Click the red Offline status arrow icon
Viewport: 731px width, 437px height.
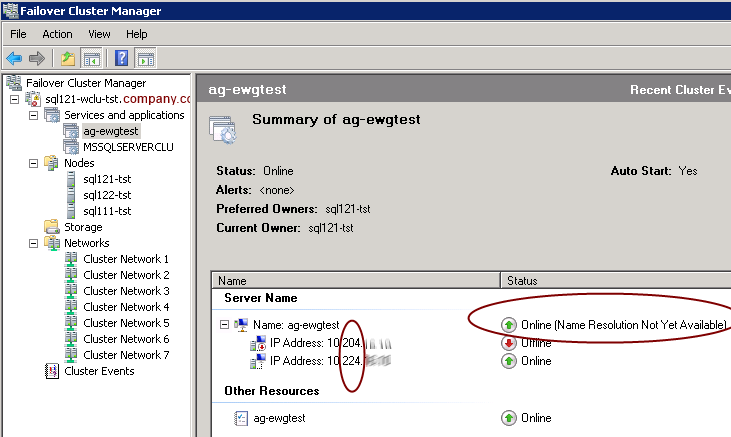click(509, 343)
